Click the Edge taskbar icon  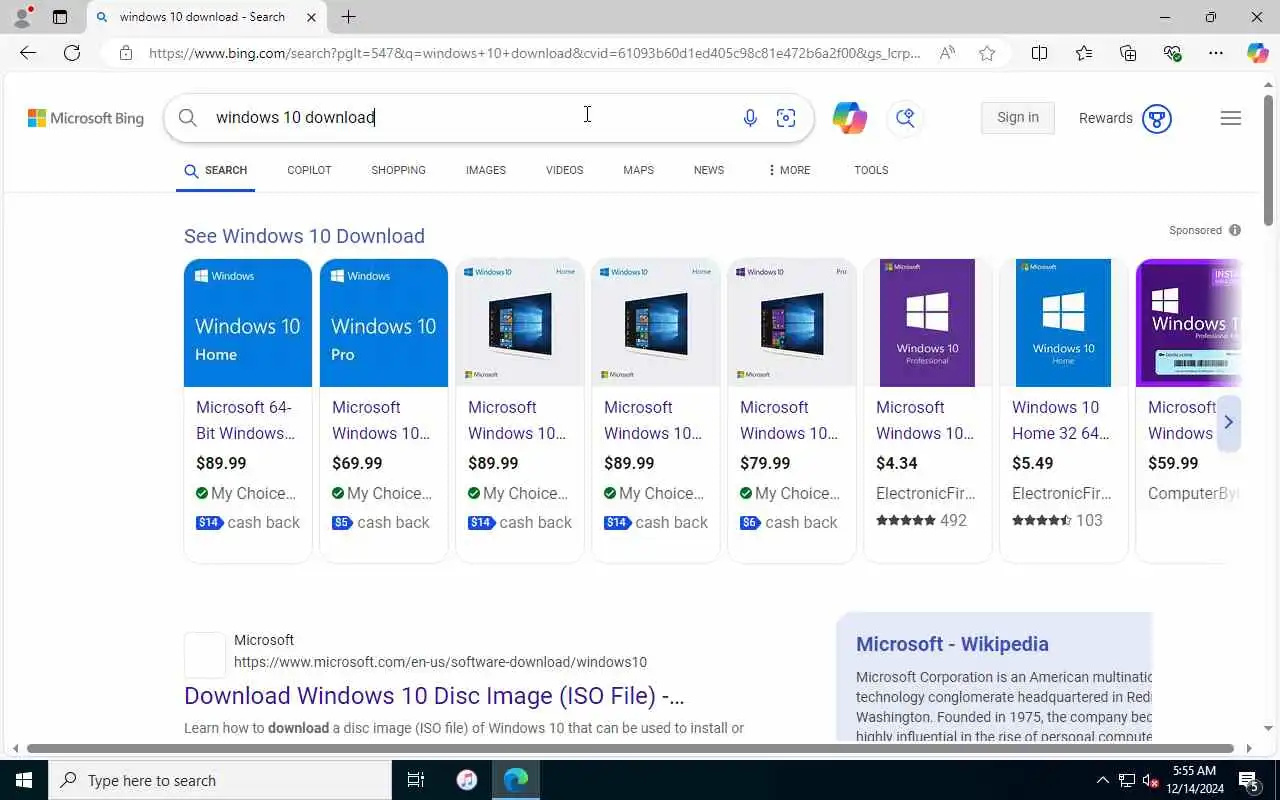pos(516,780)
